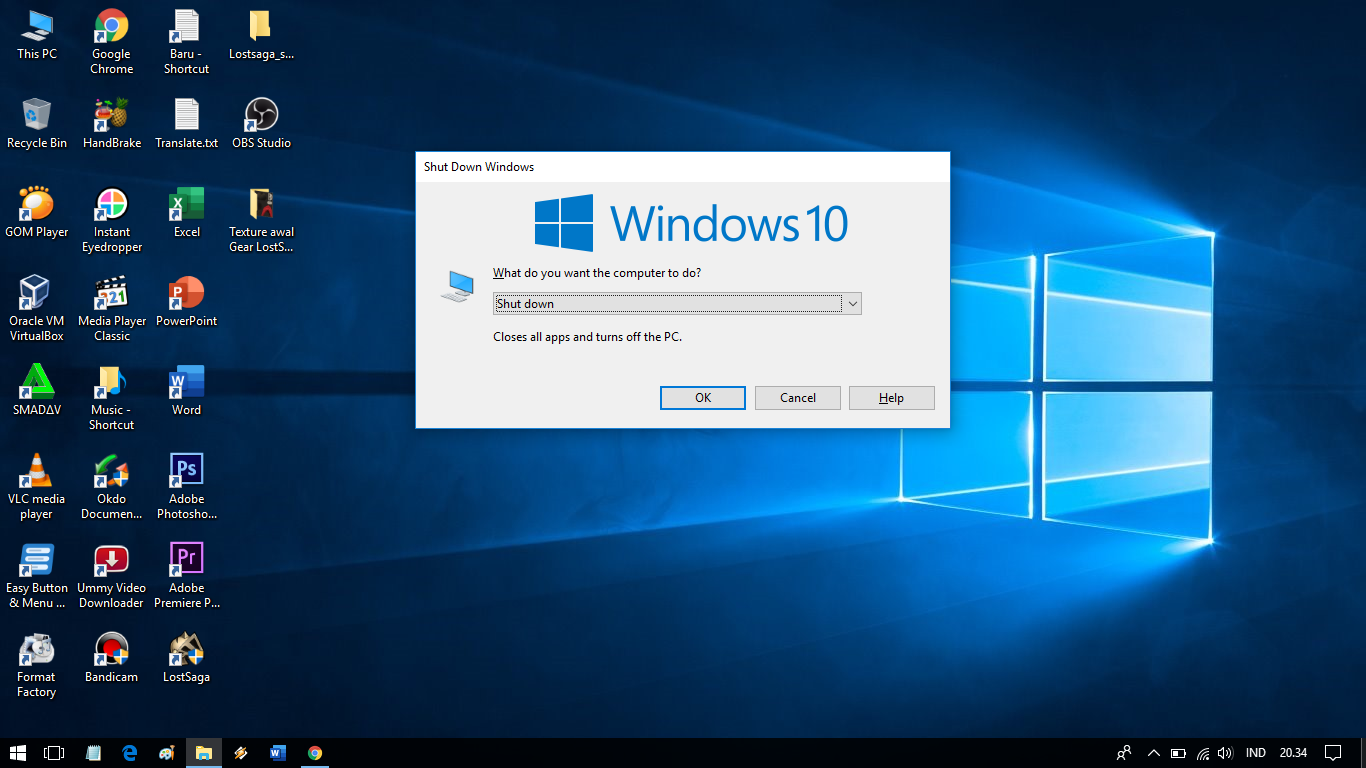Screen dimensions: 1366x768
Task: Show hidden system tray icons
Action: click(1154, 753)
